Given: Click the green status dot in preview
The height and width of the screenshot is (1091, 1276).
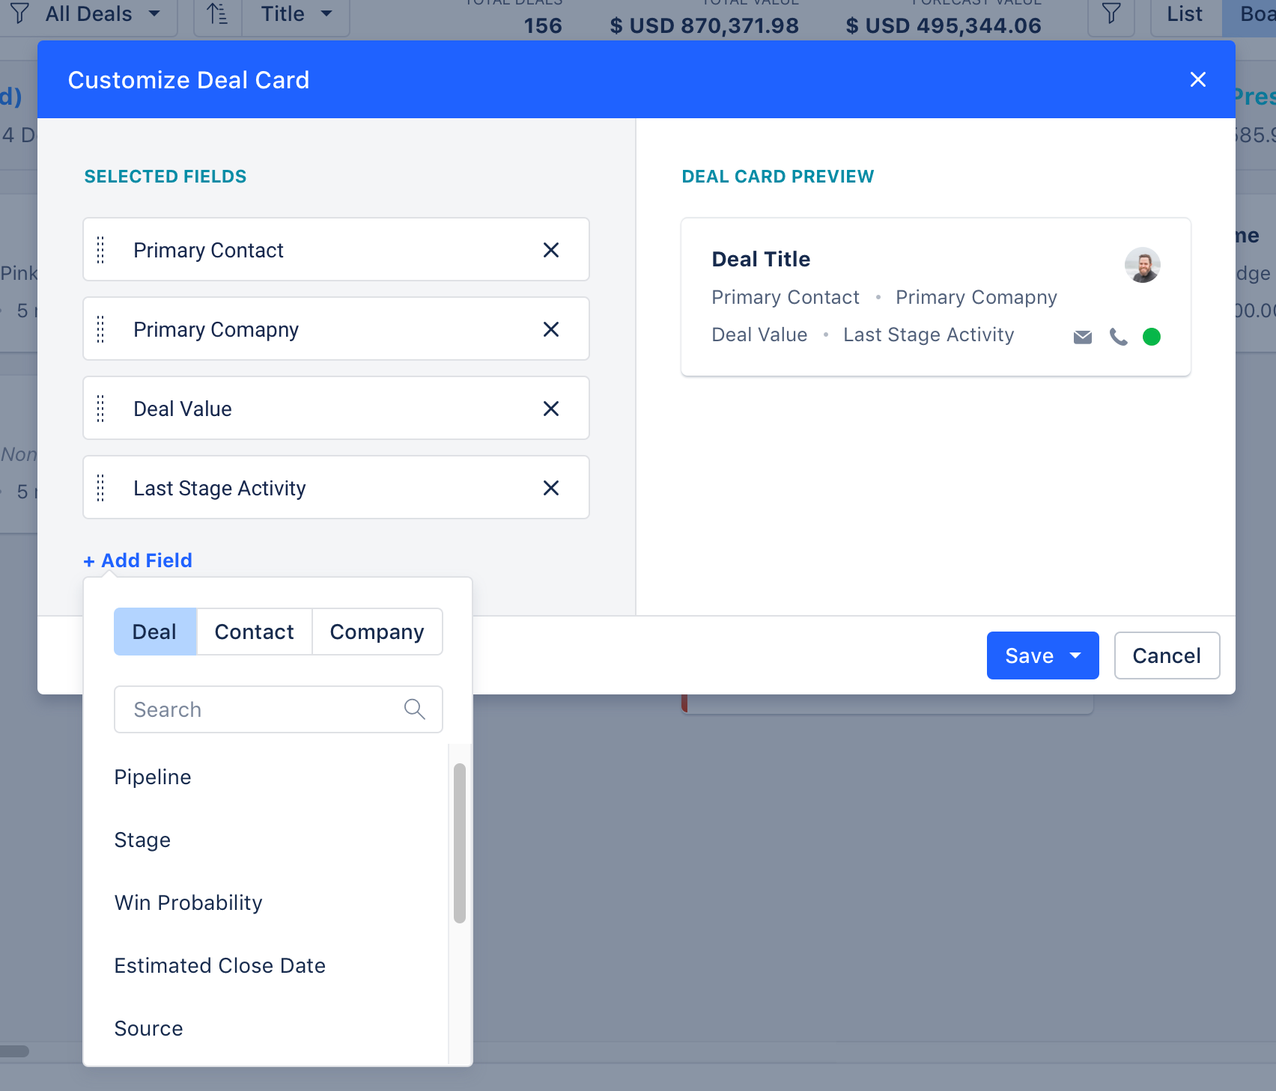Looking at the screenshot, I should [1152, 337].
